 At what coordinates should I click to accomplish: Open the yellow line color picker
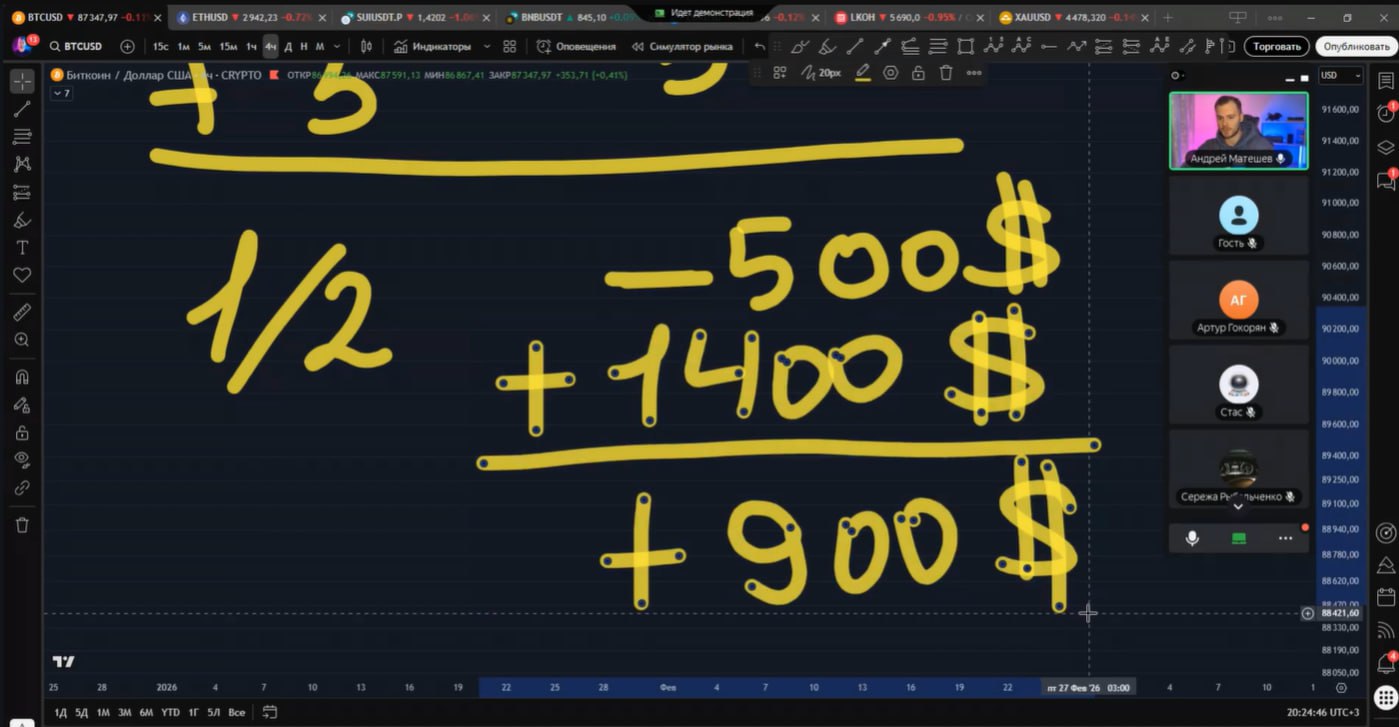click(862, 73)
